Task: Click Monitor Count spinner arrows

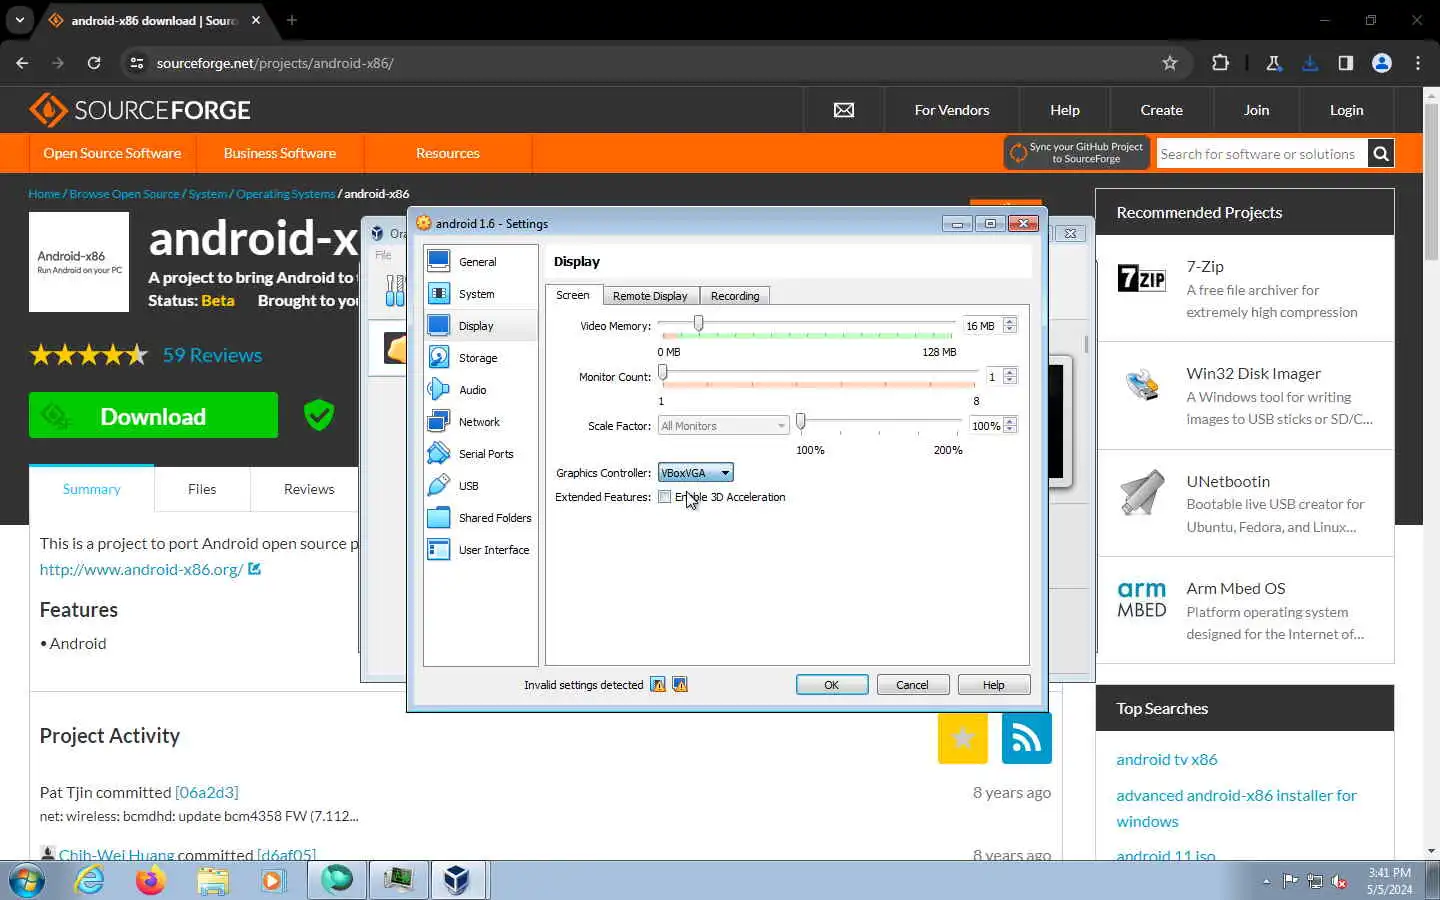Action: click(x=1010, y=376)
